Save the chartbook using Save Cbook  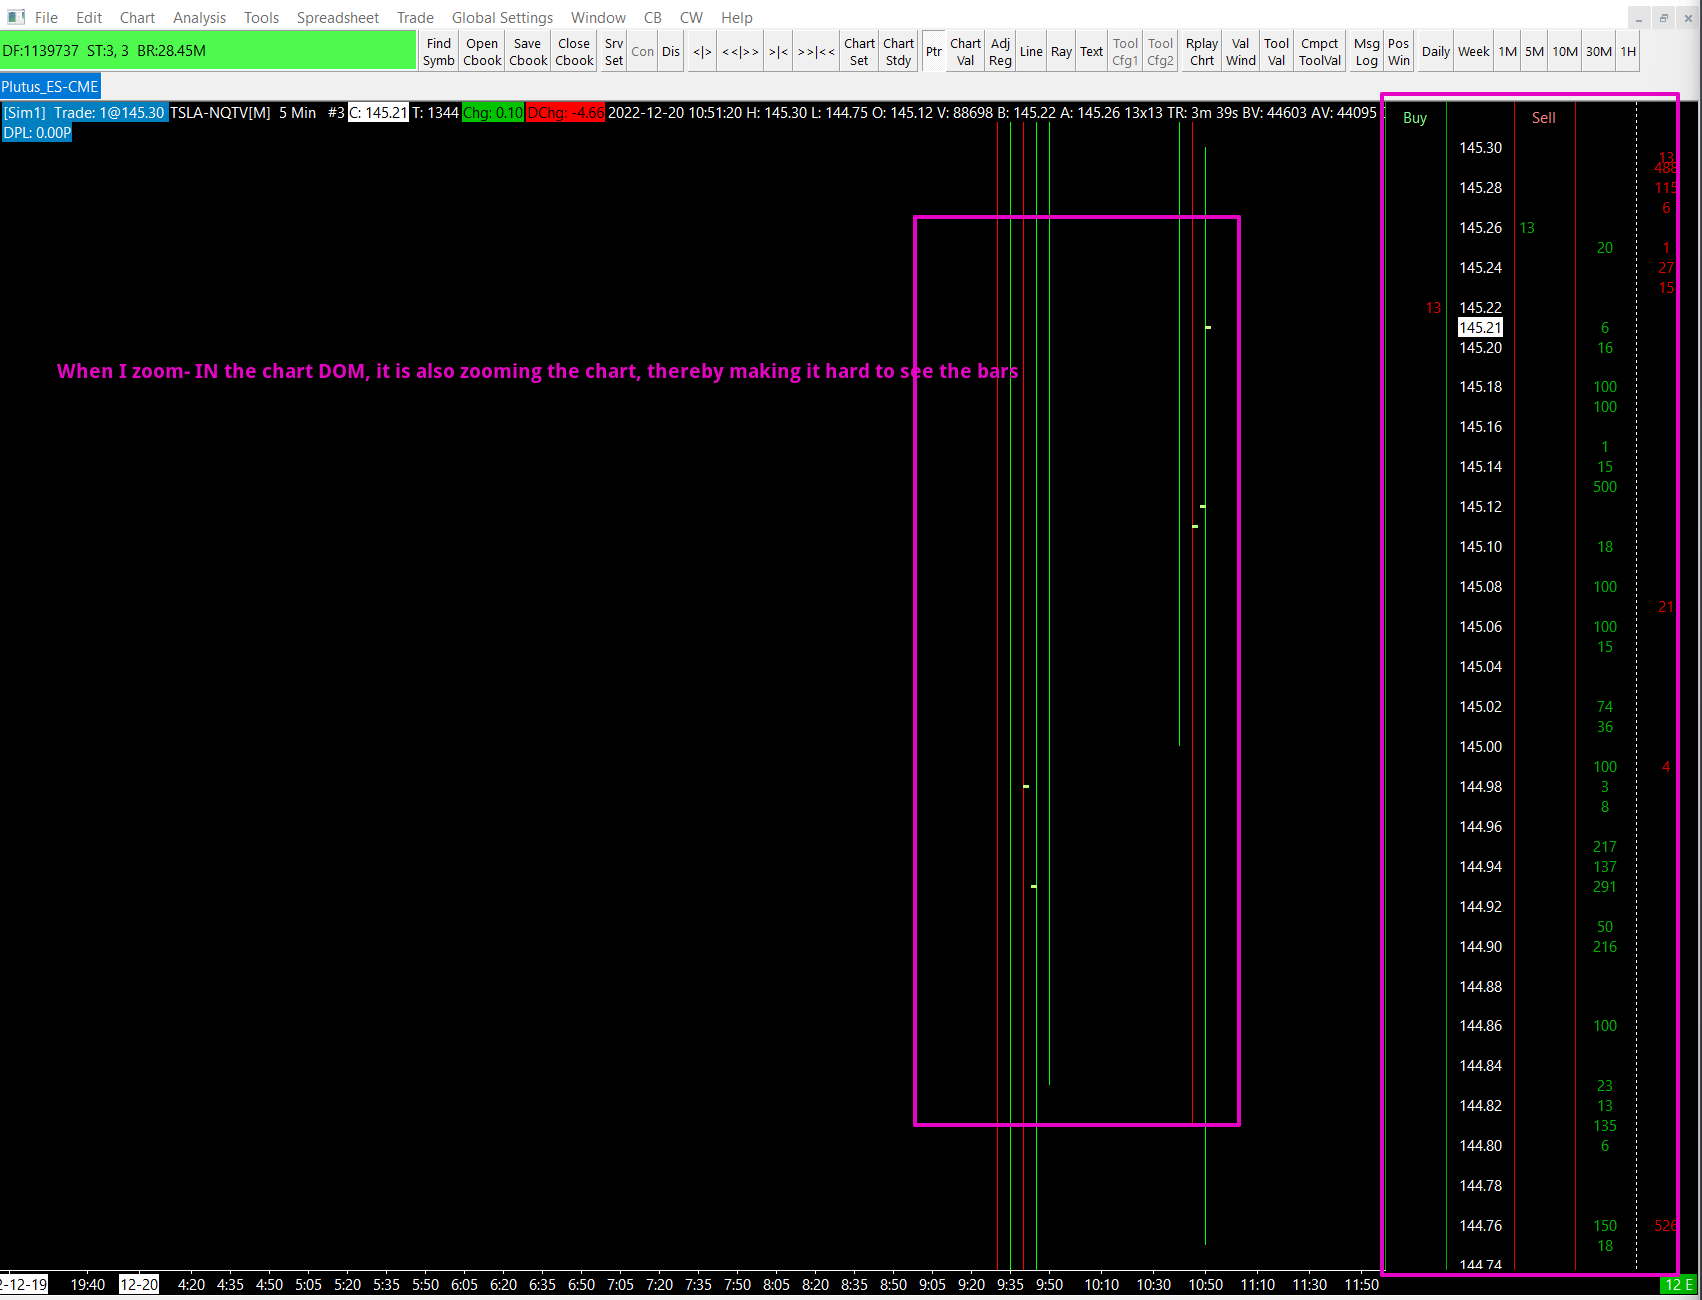(x=528, y=52)
